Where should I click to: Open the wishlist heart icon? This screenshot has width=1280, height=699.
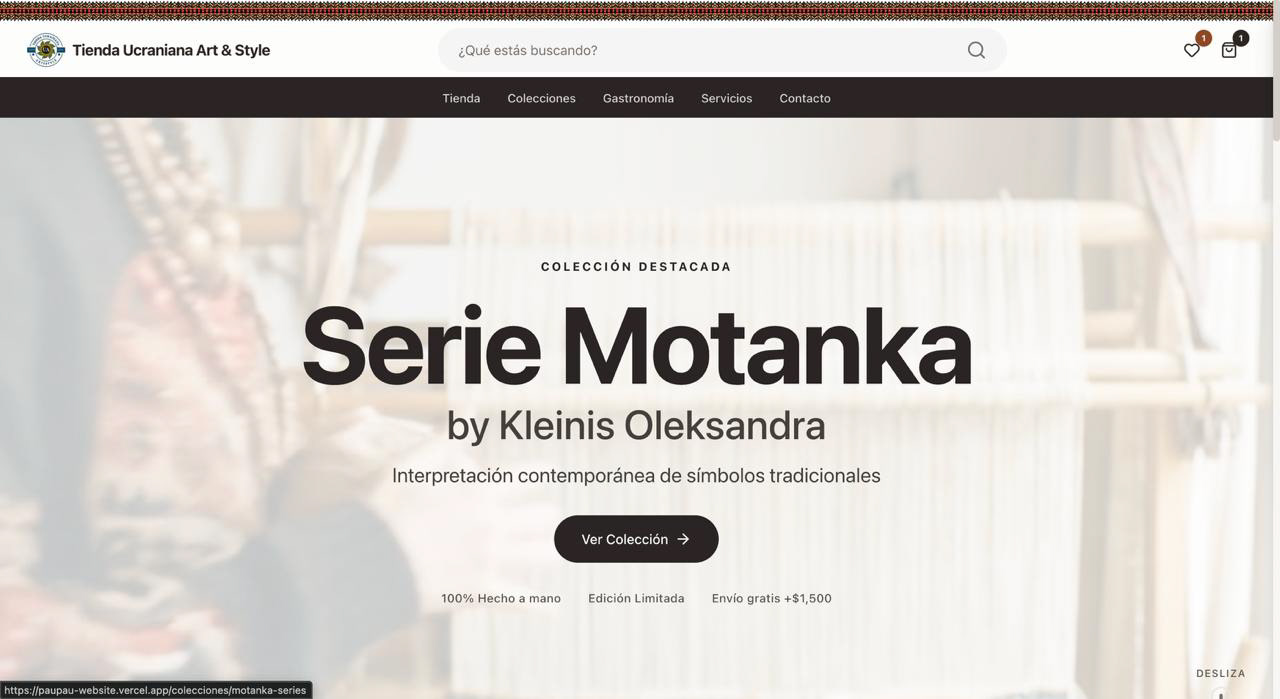click(x=1191, y=50)
